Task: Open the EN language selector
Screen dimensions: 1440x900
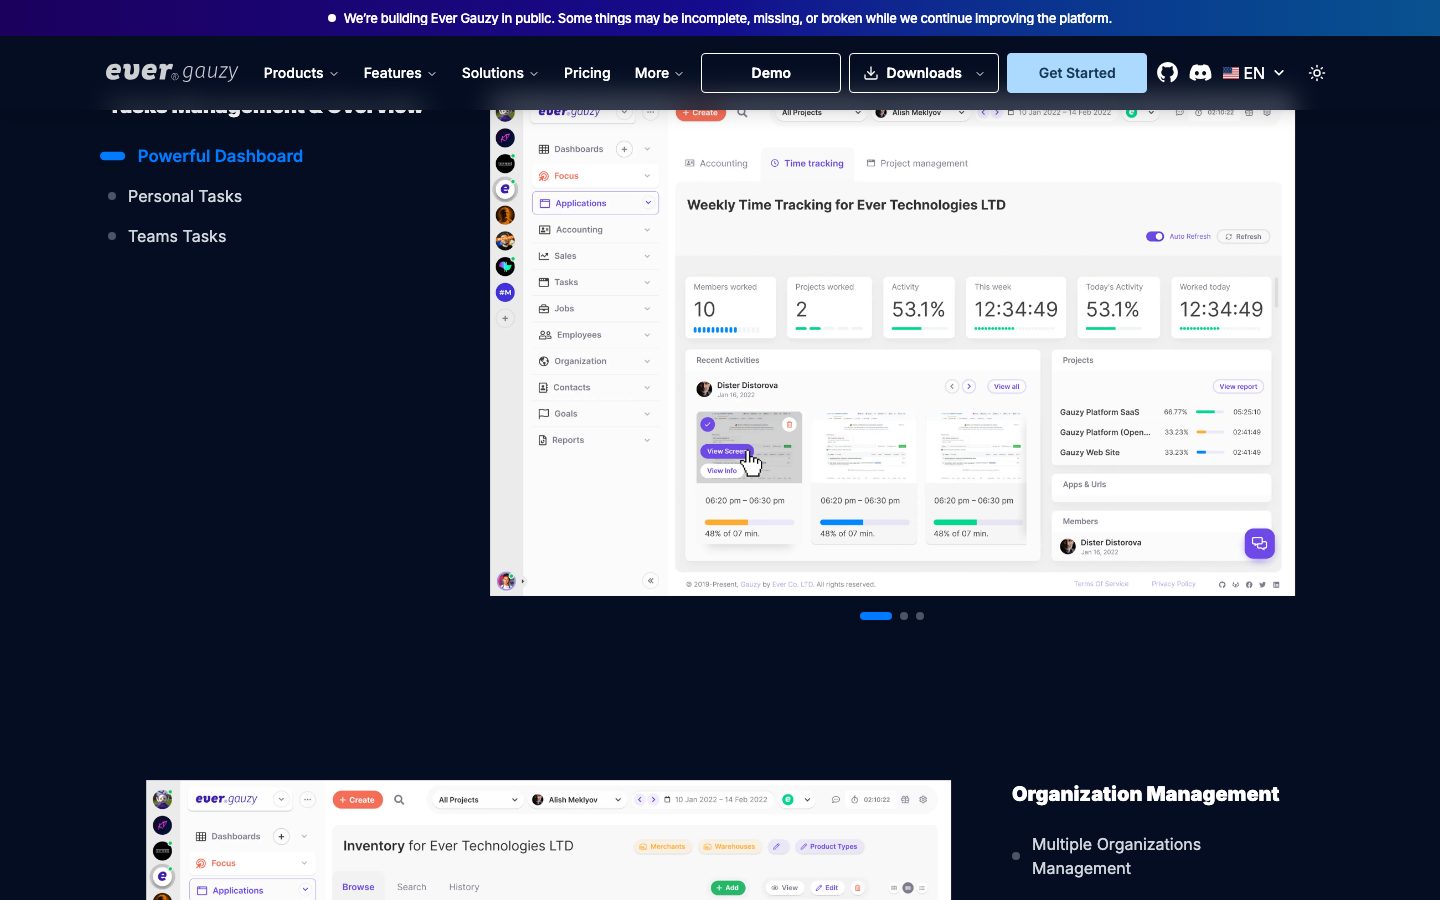Action: tap(1254, 73)
